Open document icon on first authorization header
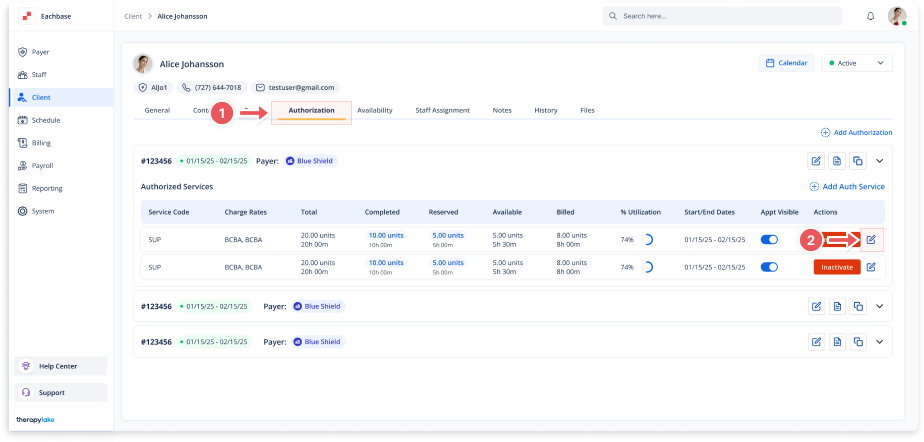The width and height of the screenshot is (924, 442). tap(837, 160)
